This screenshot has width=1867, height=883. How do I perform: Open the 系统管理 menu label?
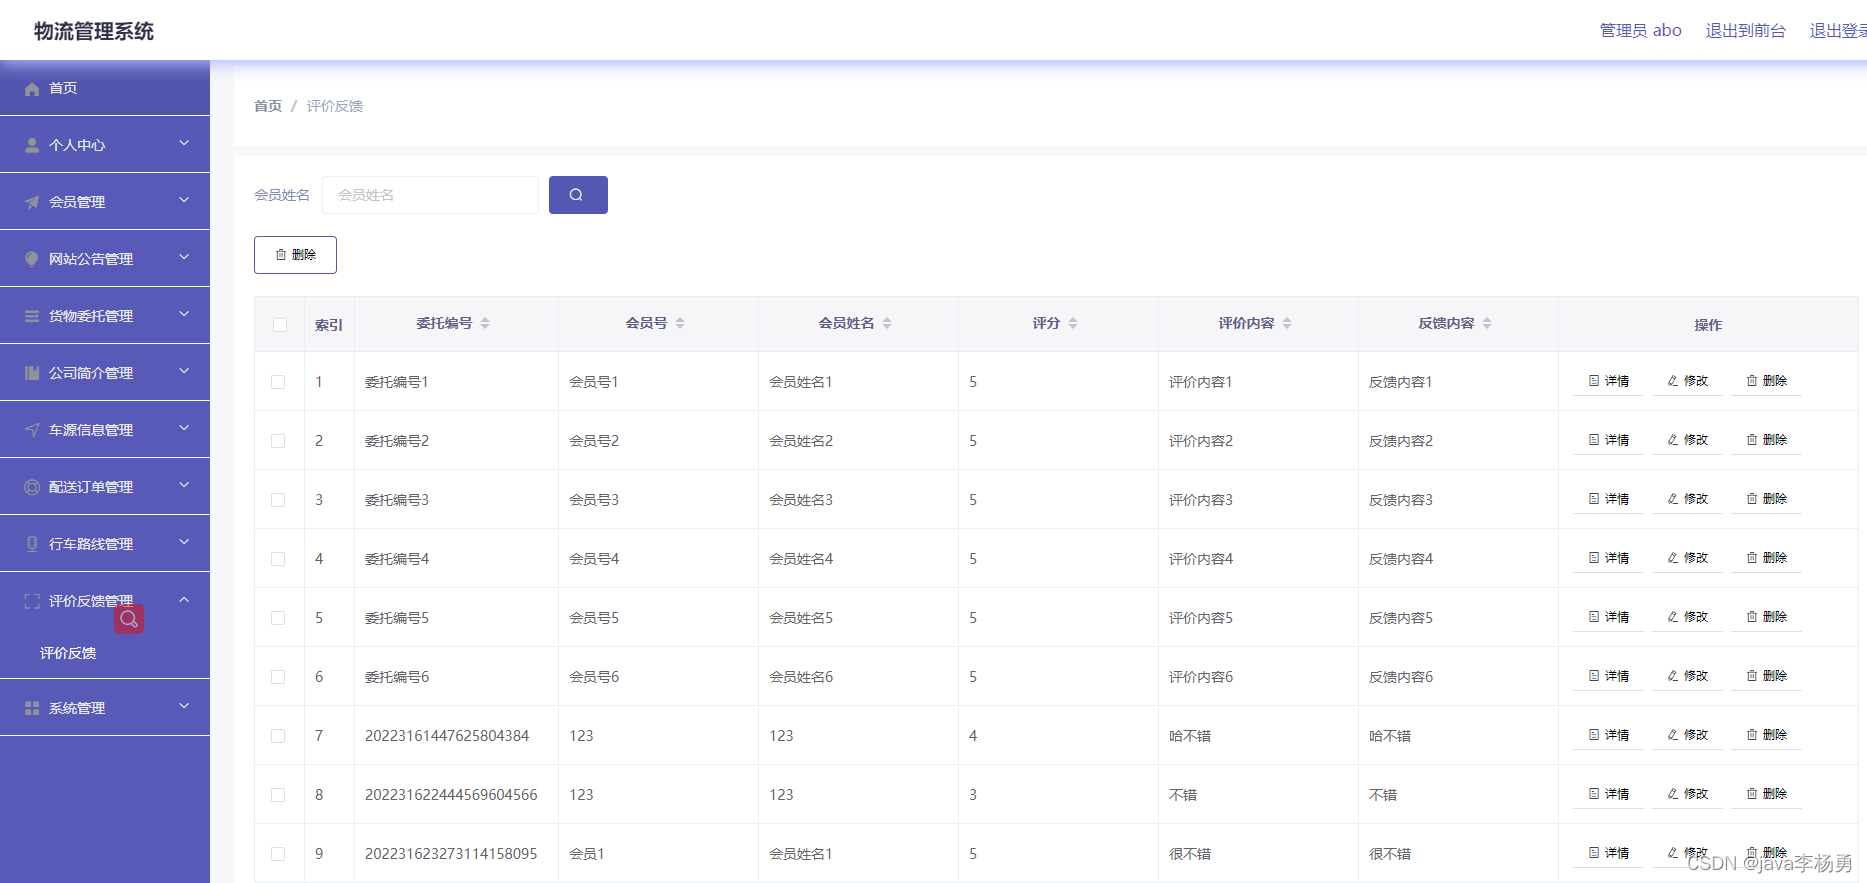point(77,709)
